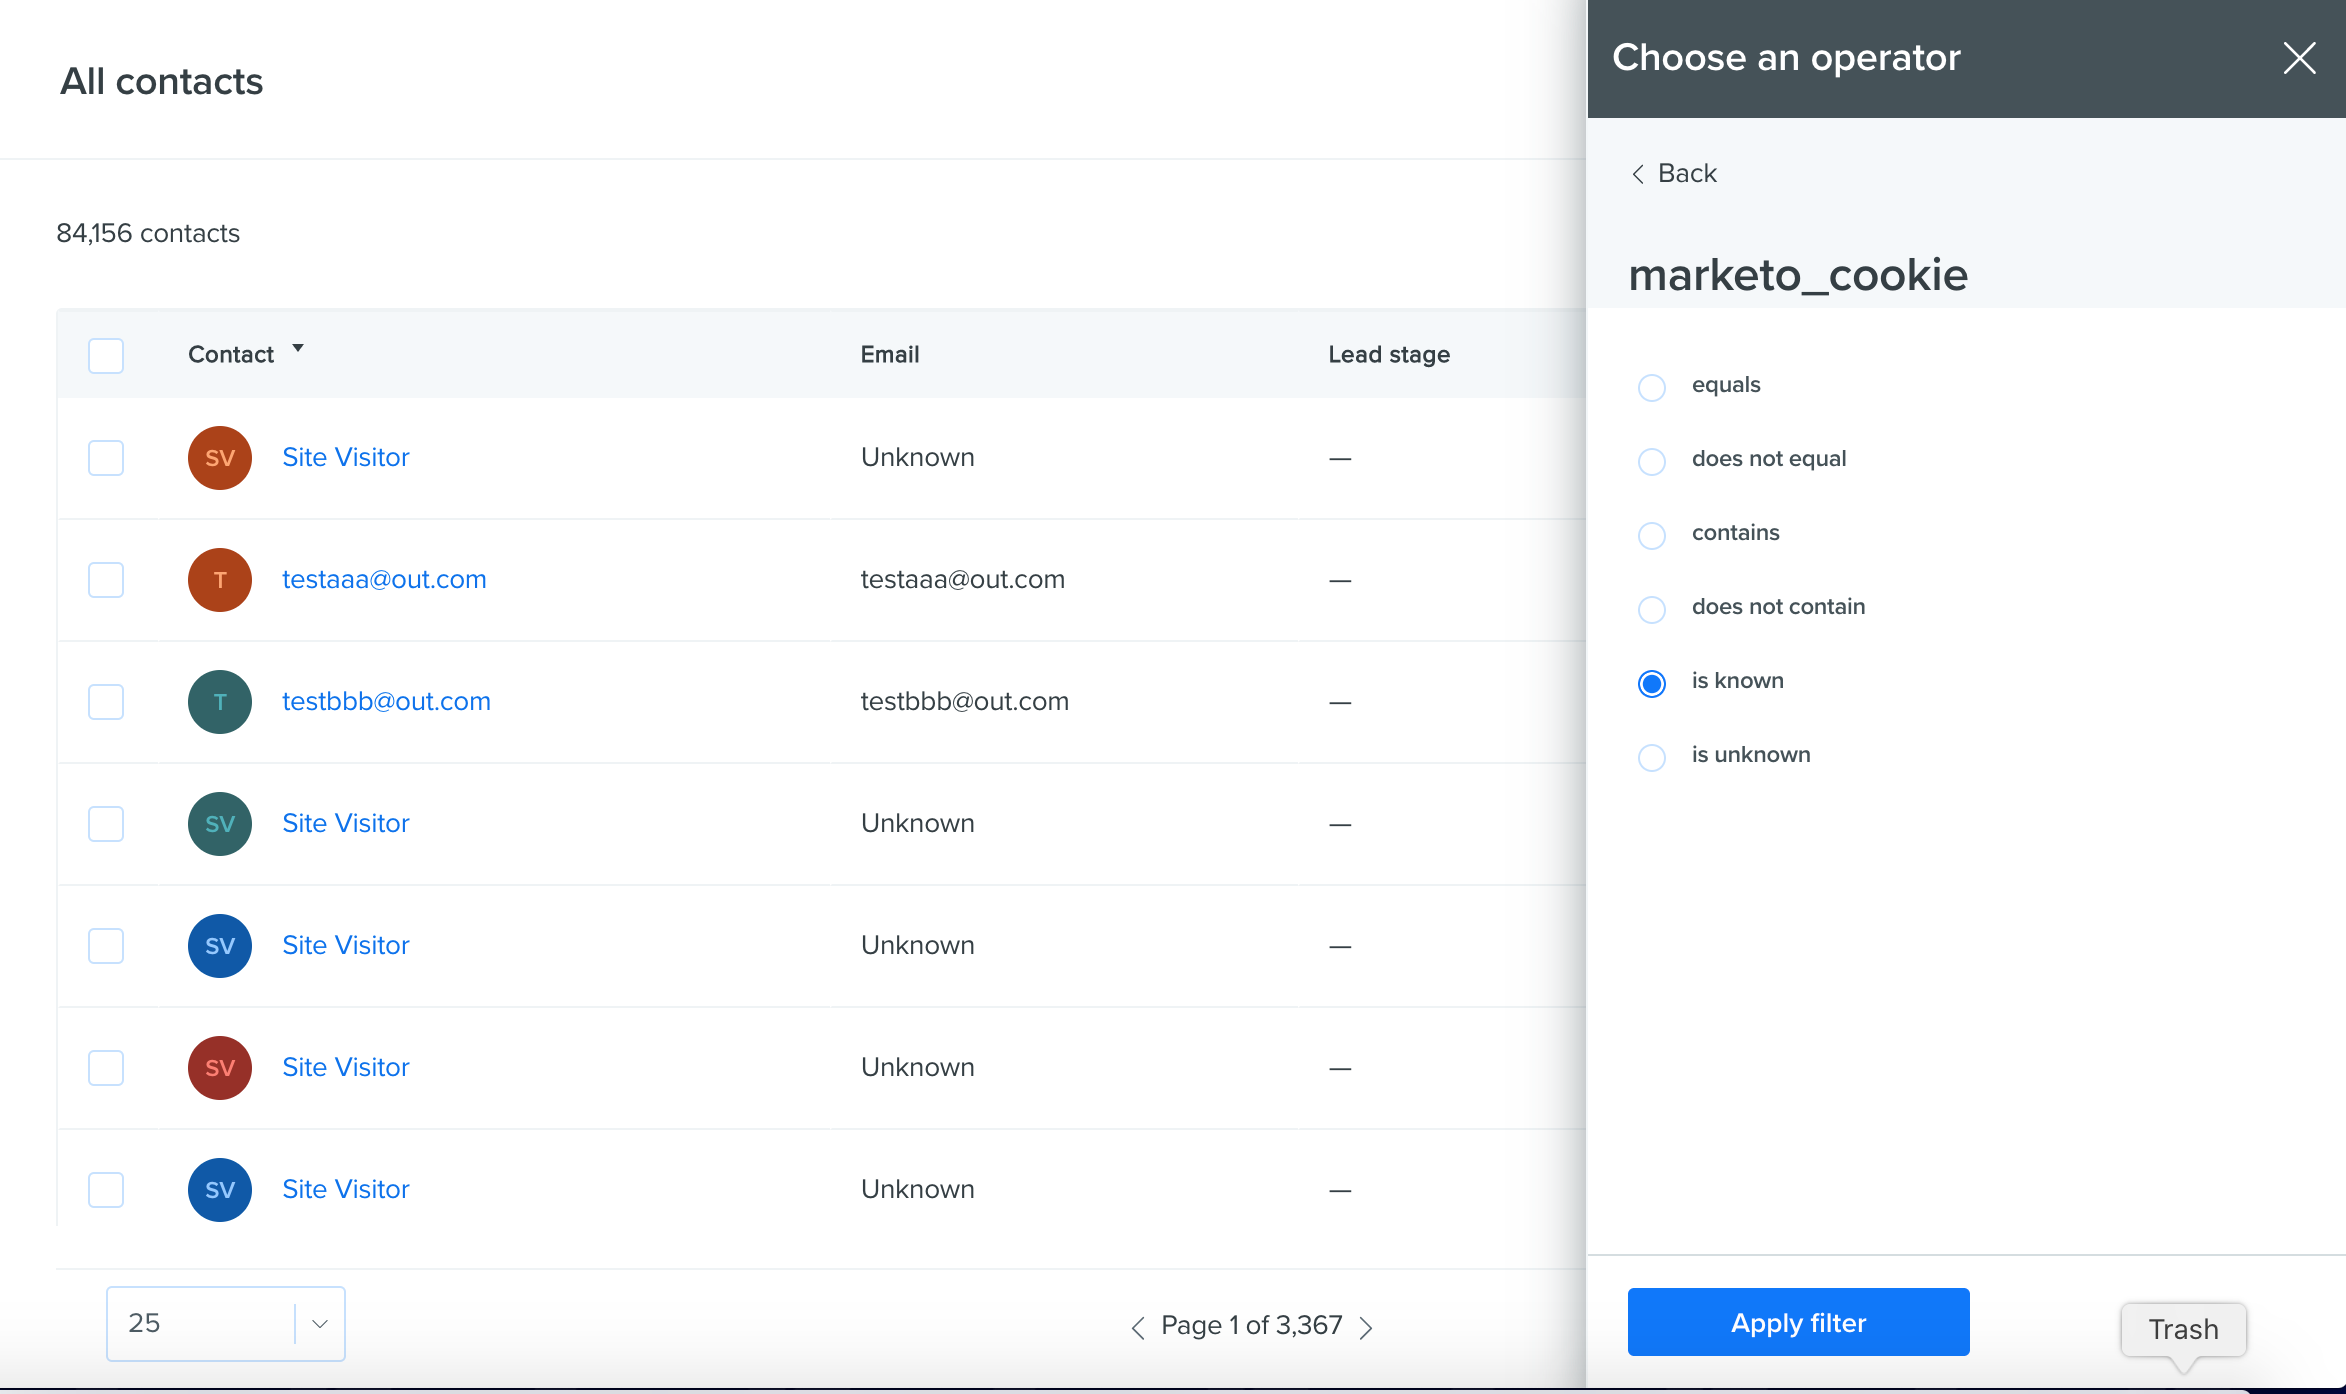Viewport: 2346px width, 1394px height.
Task: Click the teal T avatar for testbbb@out.com
Action: tap(220, 701)
